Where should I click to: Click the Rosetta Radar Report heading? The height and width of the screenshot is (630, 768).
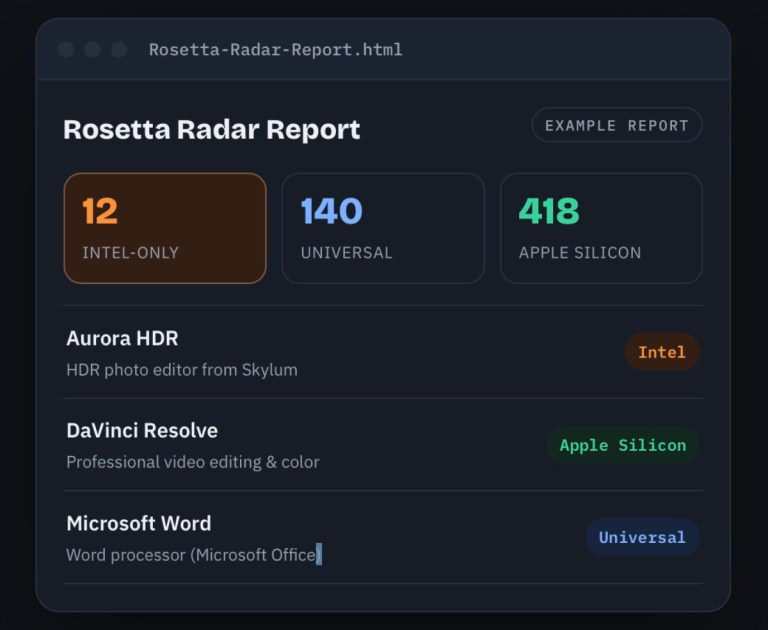click(212, 129)
